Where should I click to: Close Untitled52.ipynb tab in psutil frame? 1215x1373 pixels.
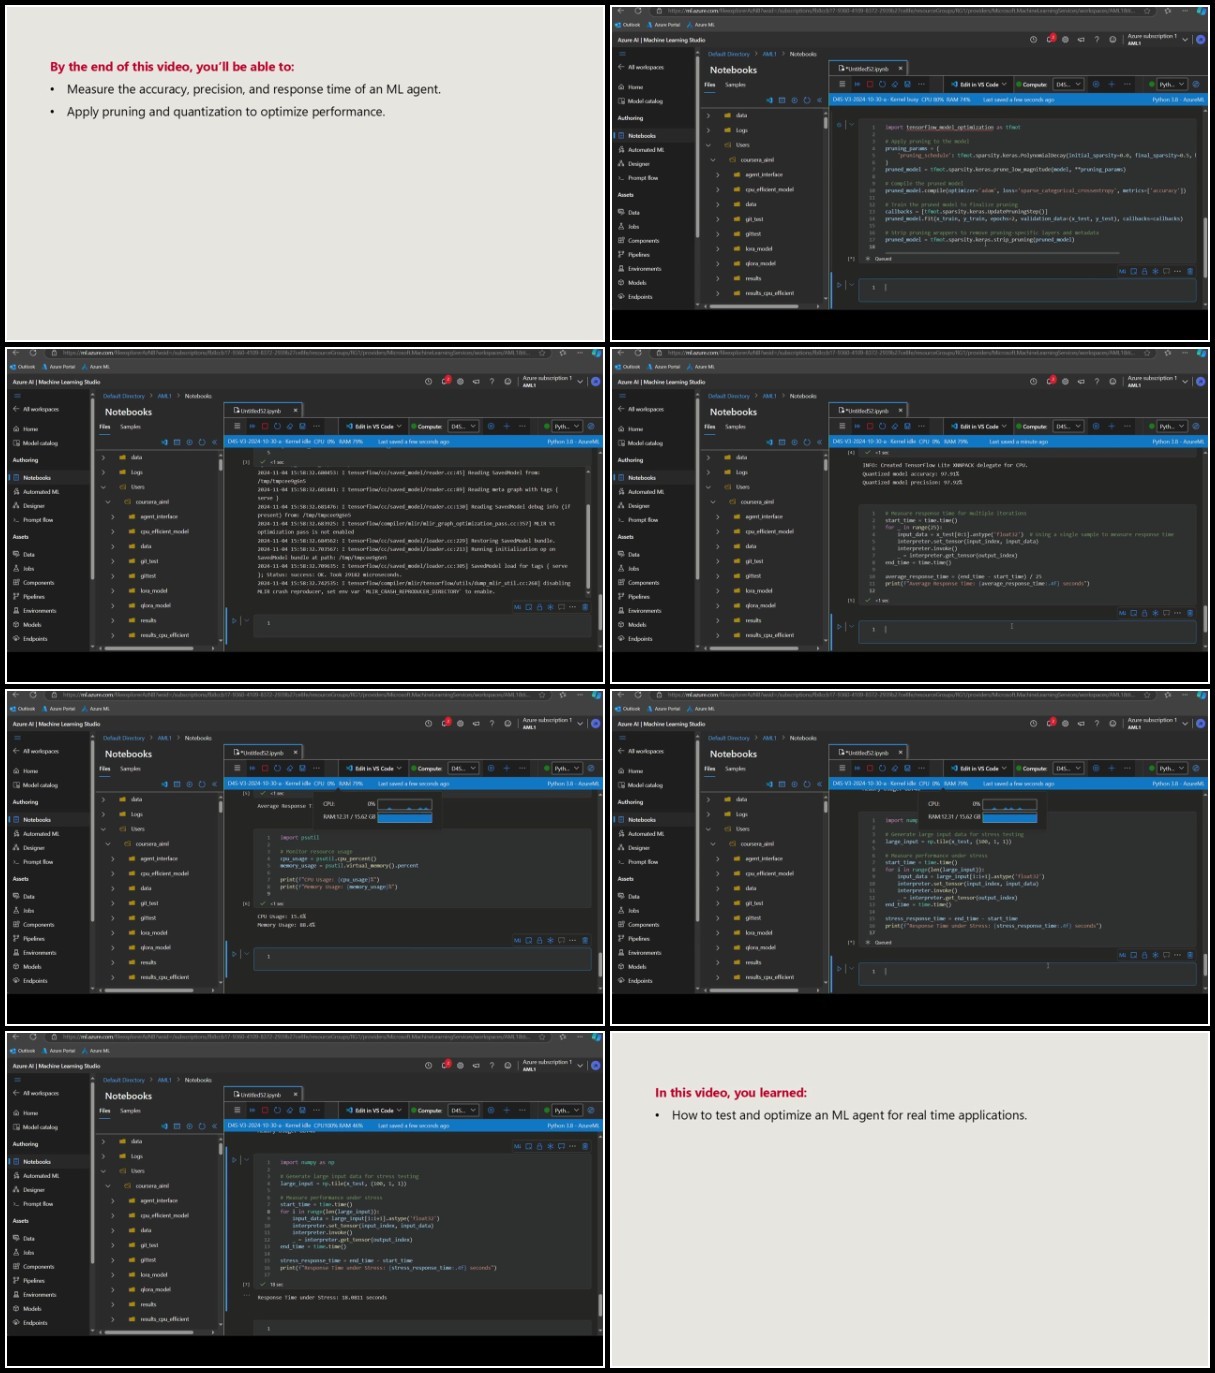click(x=296, y=752)
